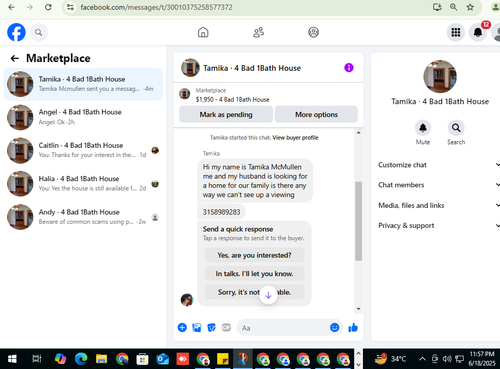The image size is (500, 369).
Task: Reload the page in the browser
Action: pyautogui.click(x=48, y=7)
